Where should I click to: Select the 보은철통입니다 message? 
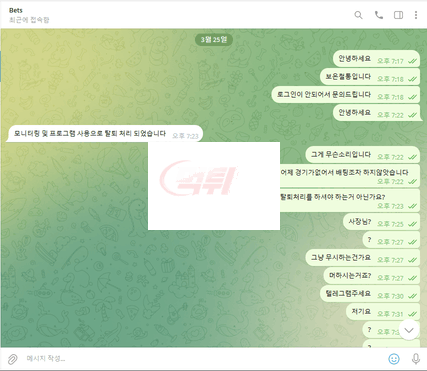click(x=370, y=77)
